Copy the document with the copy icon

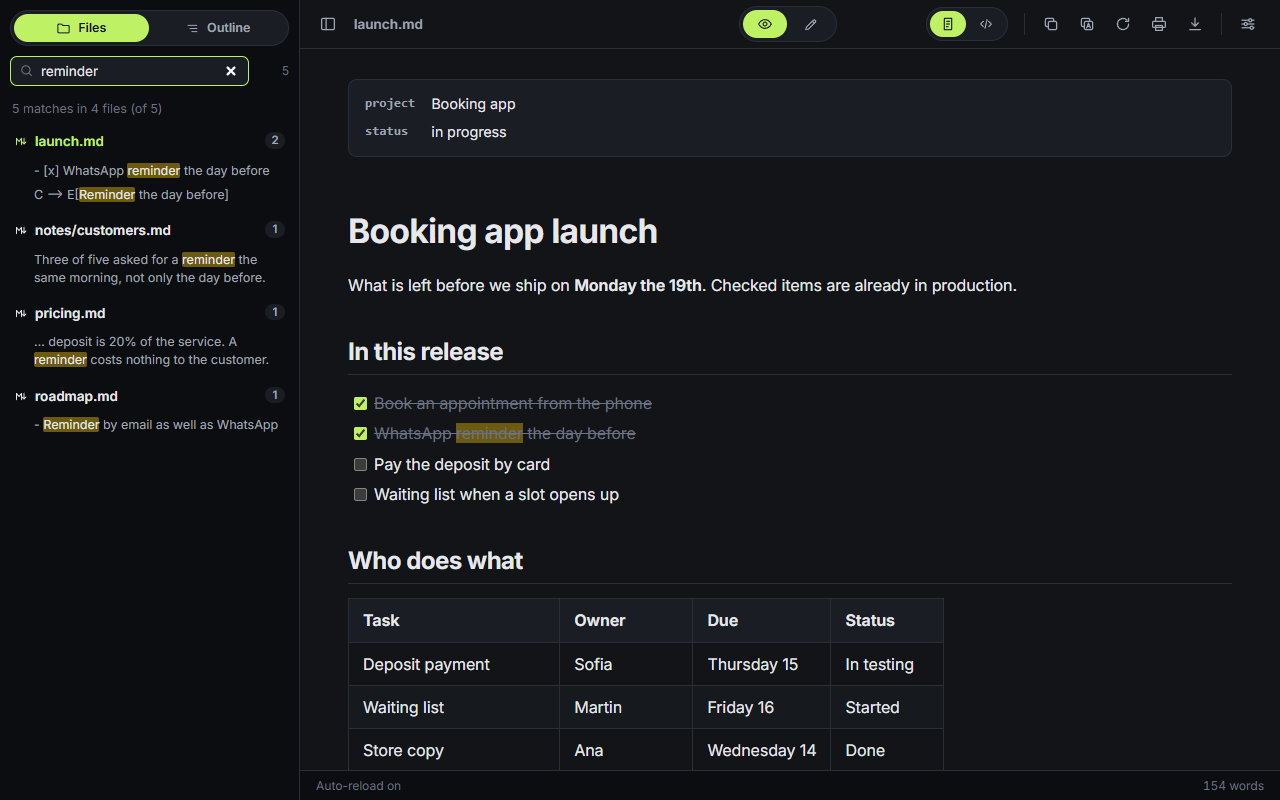pos(1051,24)
